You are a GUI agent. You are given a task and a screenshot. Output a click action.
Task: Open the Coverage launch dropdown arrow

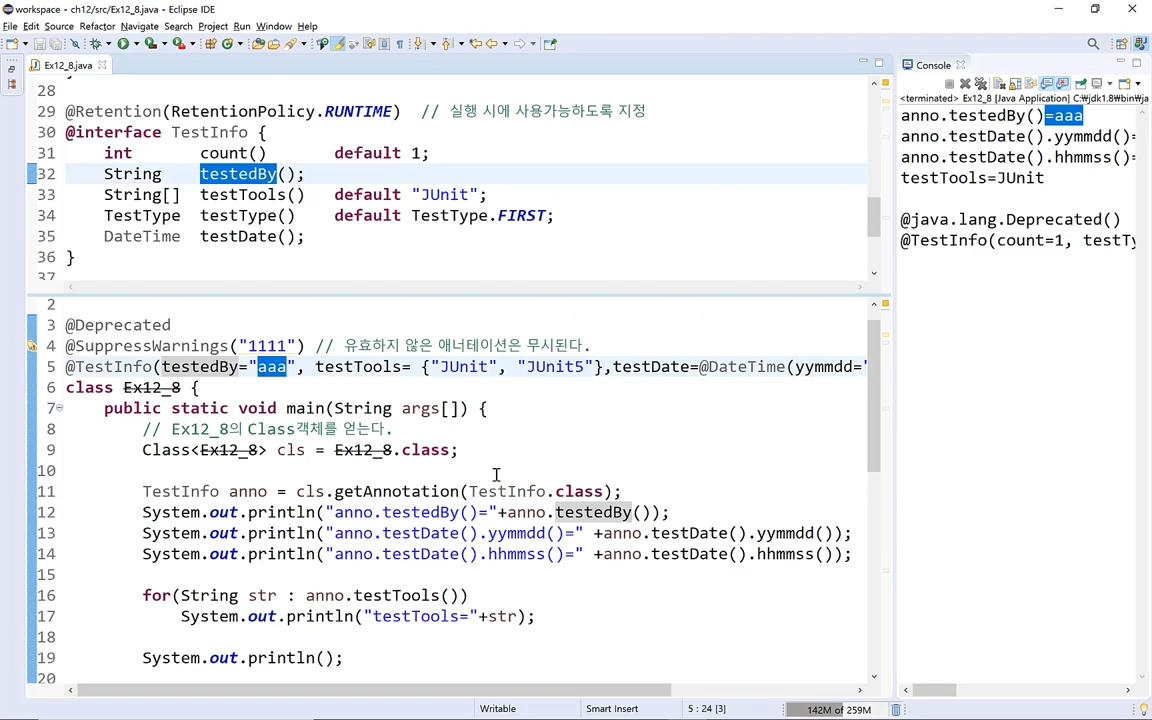tap(165, 44)
